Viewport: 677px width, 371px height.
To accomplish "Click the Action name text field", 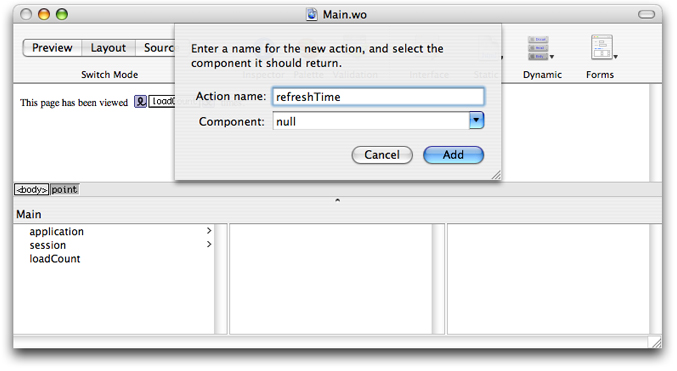I will [378, 97].
